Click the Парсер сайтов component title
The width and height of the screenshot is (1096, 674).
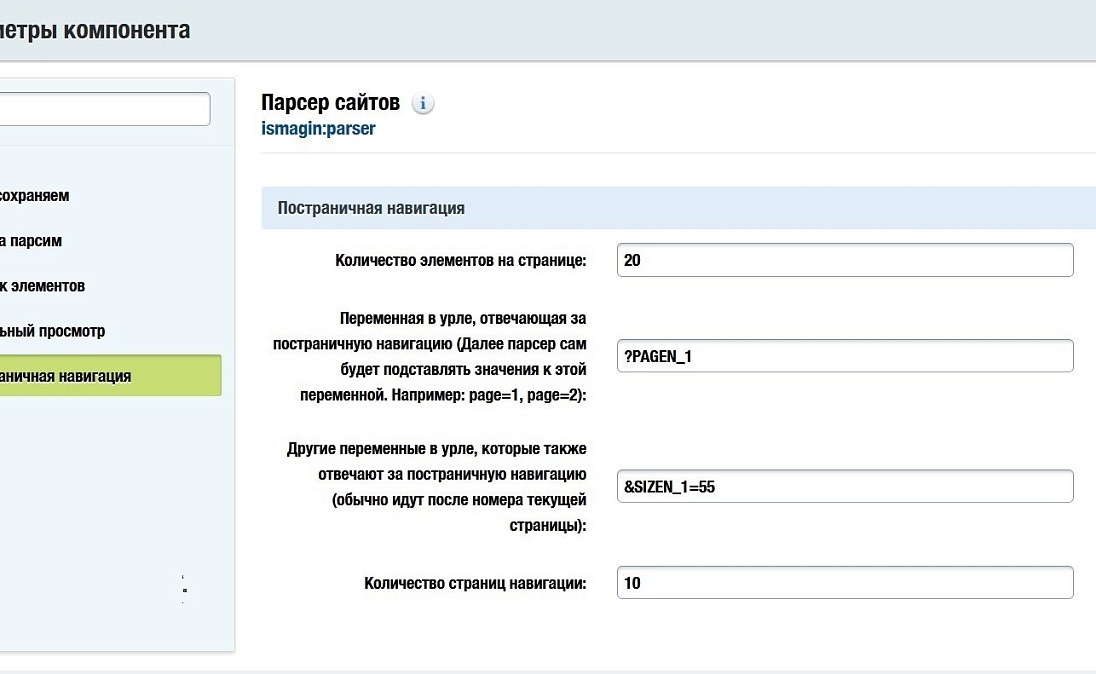330,103
